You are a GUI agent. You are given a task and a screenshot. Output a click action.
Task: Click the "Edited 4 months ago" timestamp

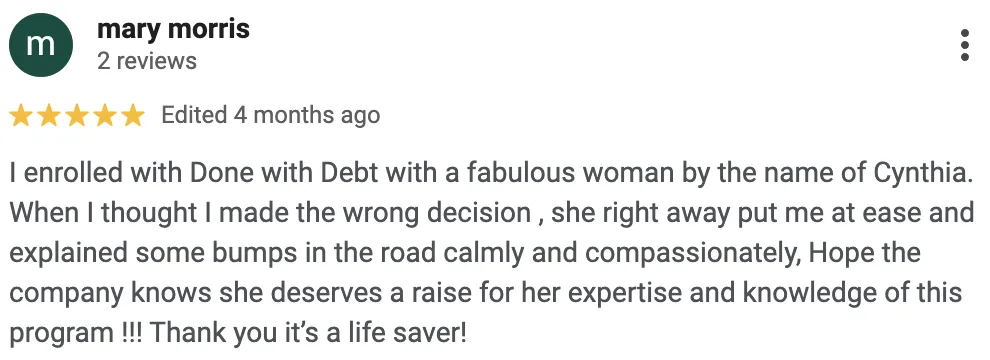click(x=271, y=116)
